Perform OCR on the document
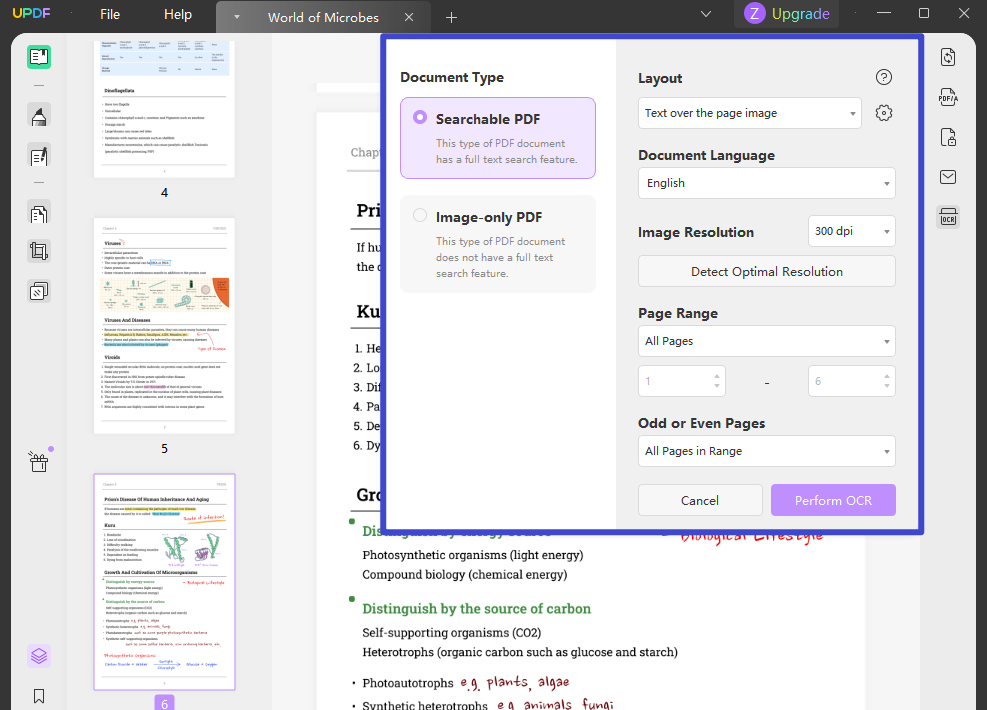 tap(833, 500)
